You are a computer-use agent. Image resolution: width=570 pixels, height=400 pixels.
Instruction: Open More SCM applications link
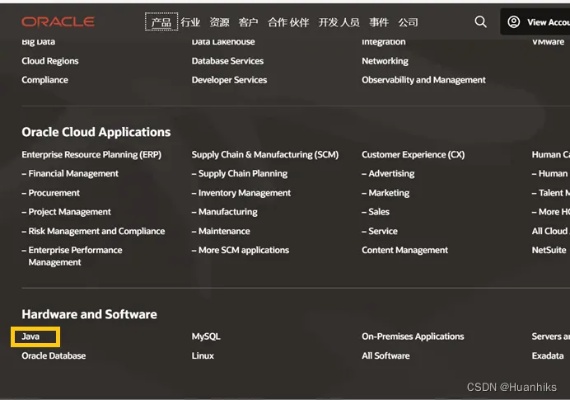(244, 250)
